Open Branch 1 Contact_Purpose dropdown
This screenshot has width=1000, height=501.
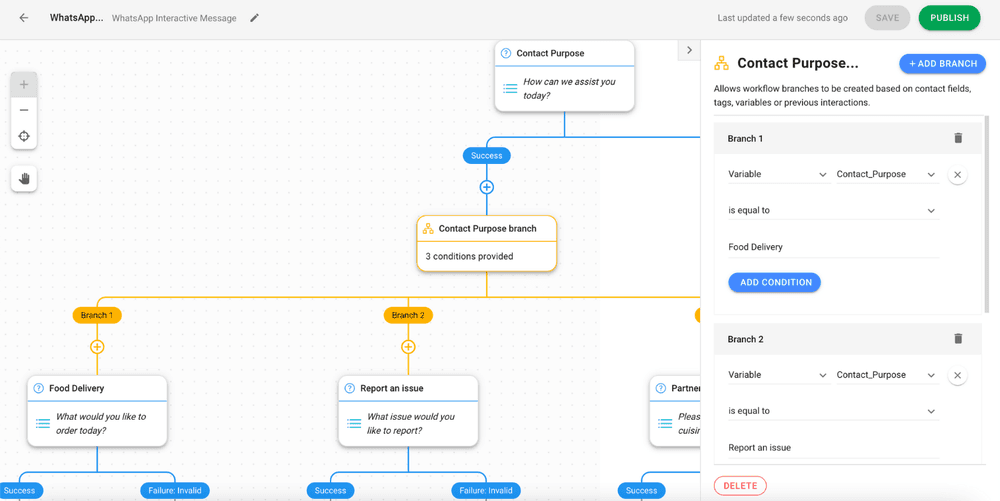(887, 175)
